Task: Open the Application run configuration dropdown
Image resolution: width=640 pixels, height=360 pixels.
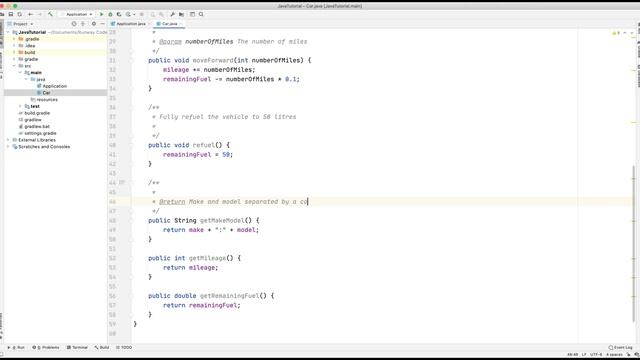Action: (77, 14)
